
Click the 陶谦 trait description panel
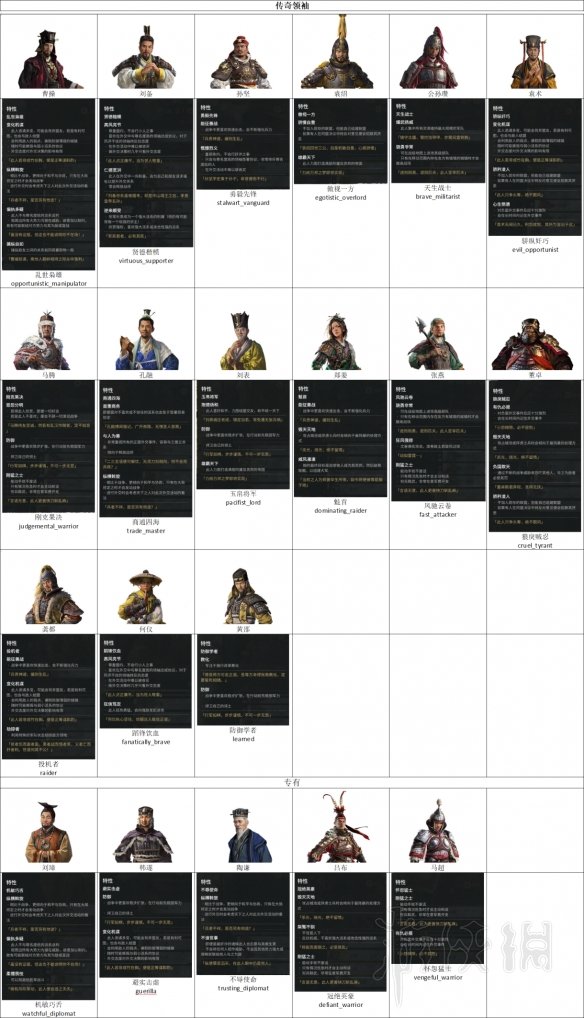(x=243, y=924)
